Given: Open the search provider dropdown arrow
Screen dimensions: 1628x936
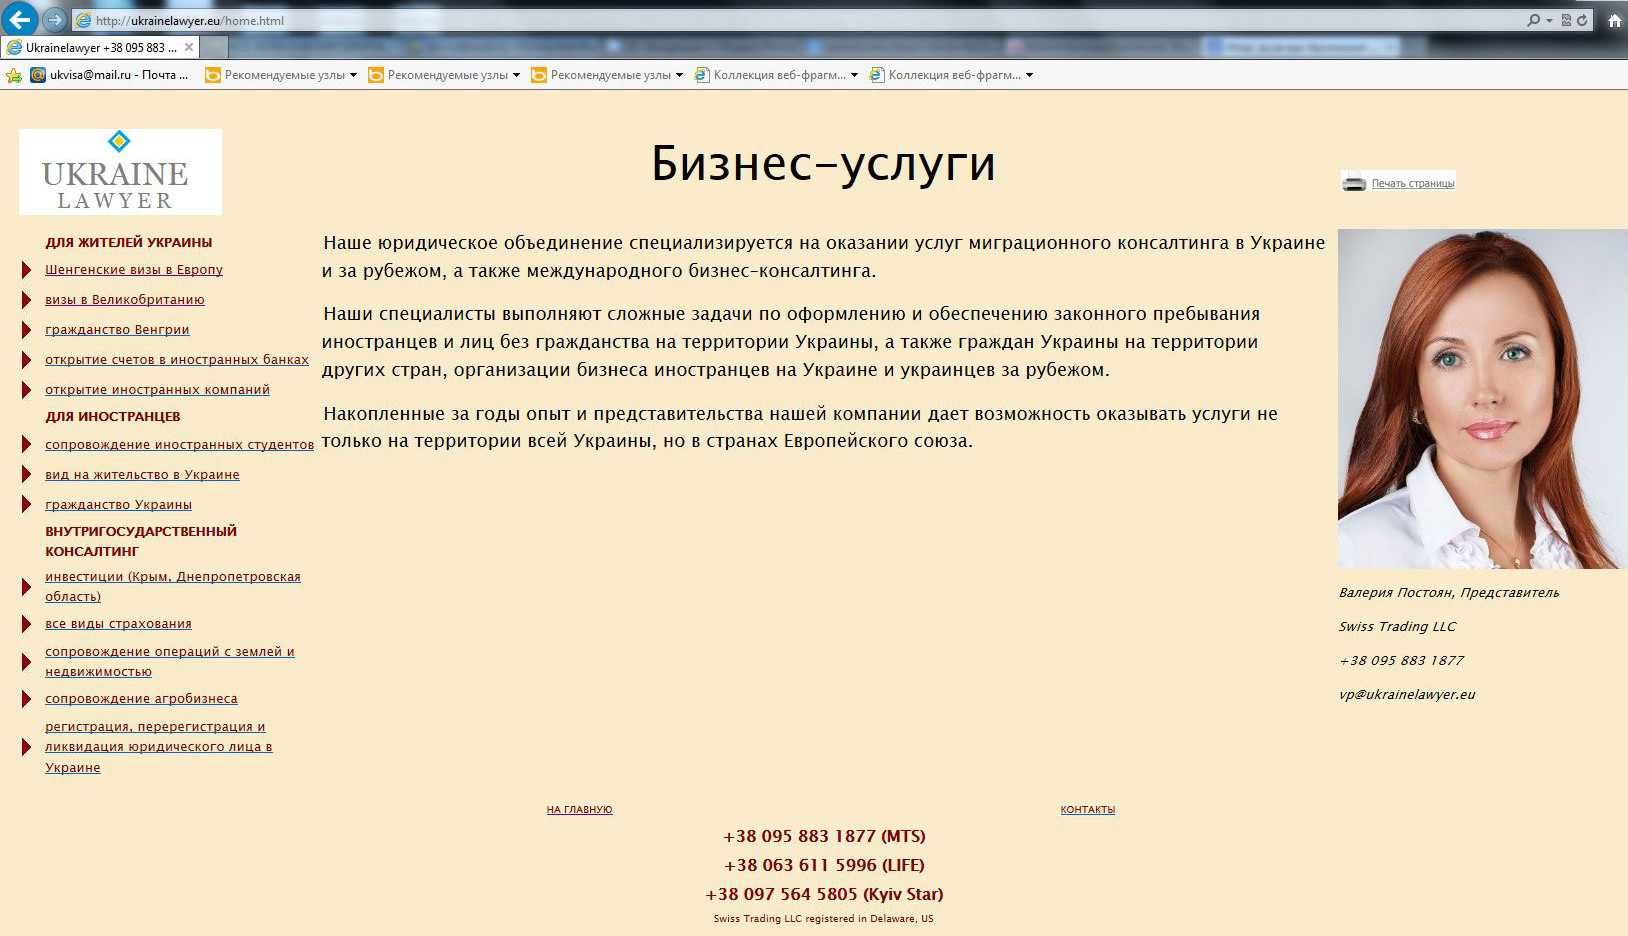Looking at the screenshot, I should click(x=1549, y=19).
